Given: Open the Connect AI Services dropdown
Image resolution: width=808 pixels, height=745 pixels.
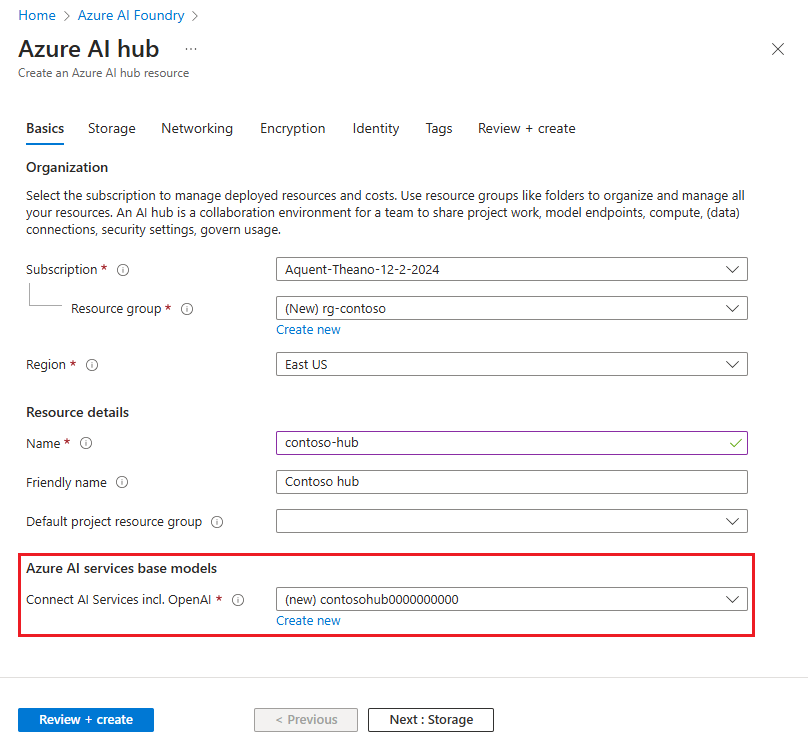Looking at the screenshot, I should 512,600.
